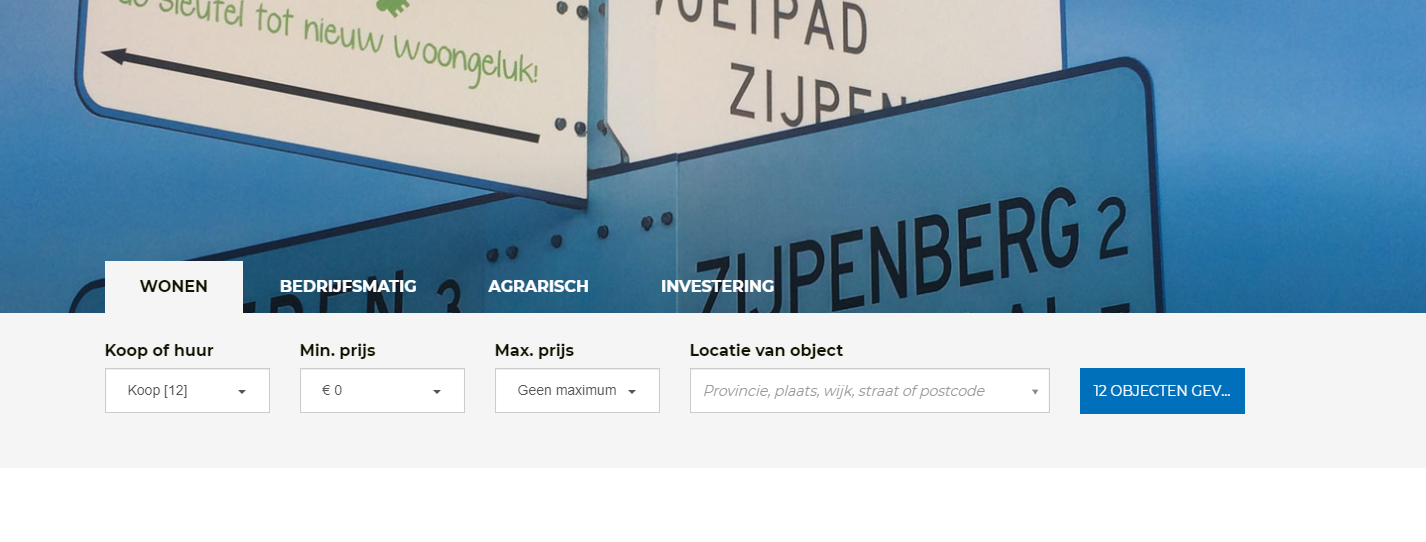Go to the INVESTERING tab
The image size is (1426, 542).
pos(717,287)
